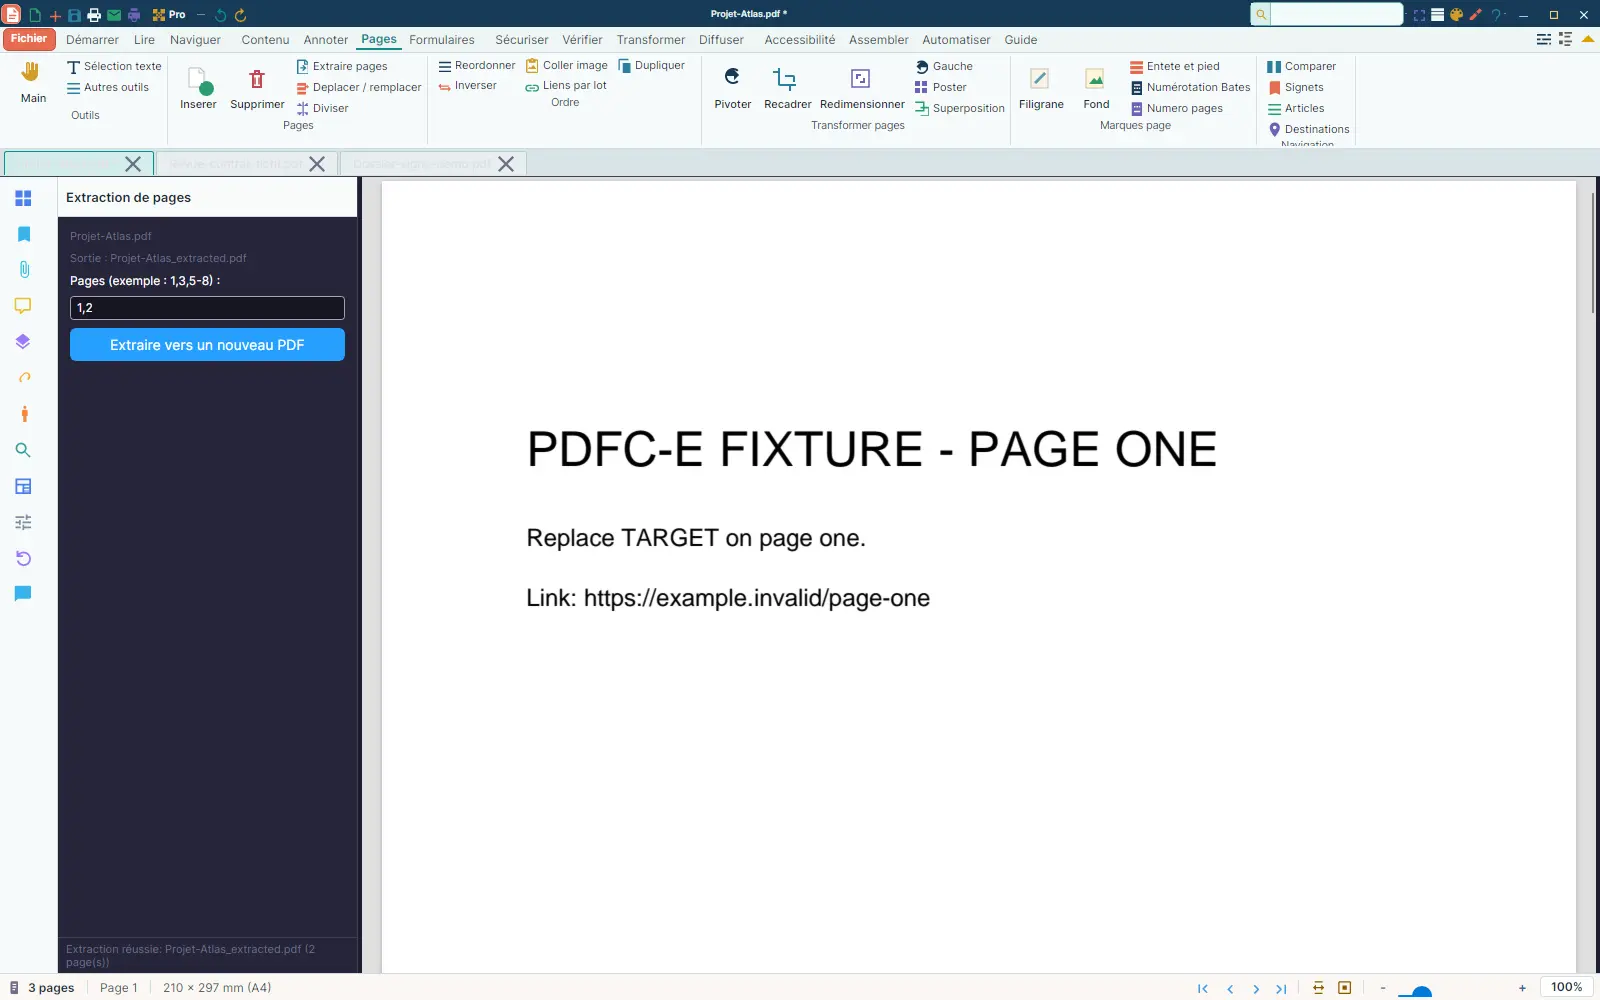Click the Diviser command
Viewport: 1600px width, 1000px height.
click(323, 108)
